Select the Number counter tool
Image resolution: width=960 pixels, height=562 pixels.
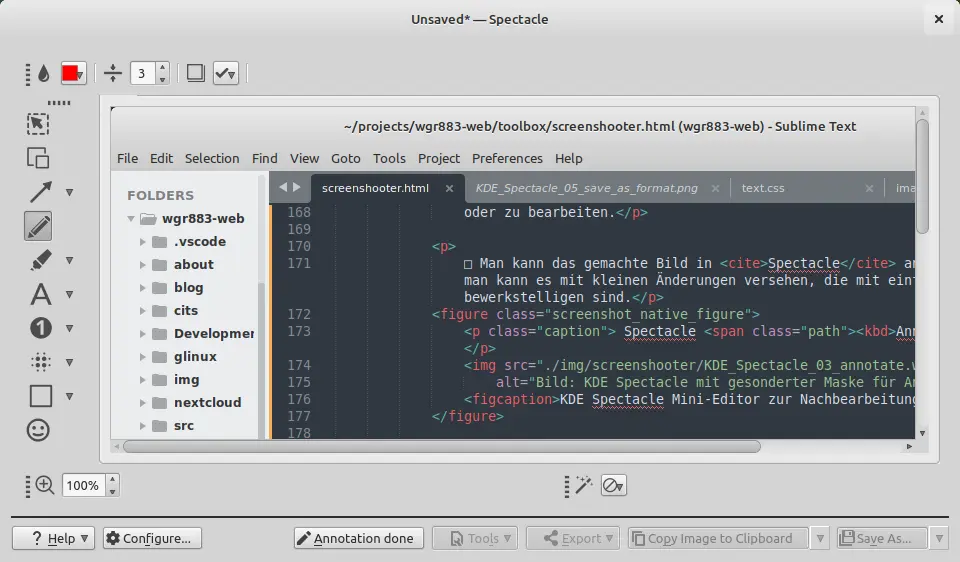(x=40, y=328)
